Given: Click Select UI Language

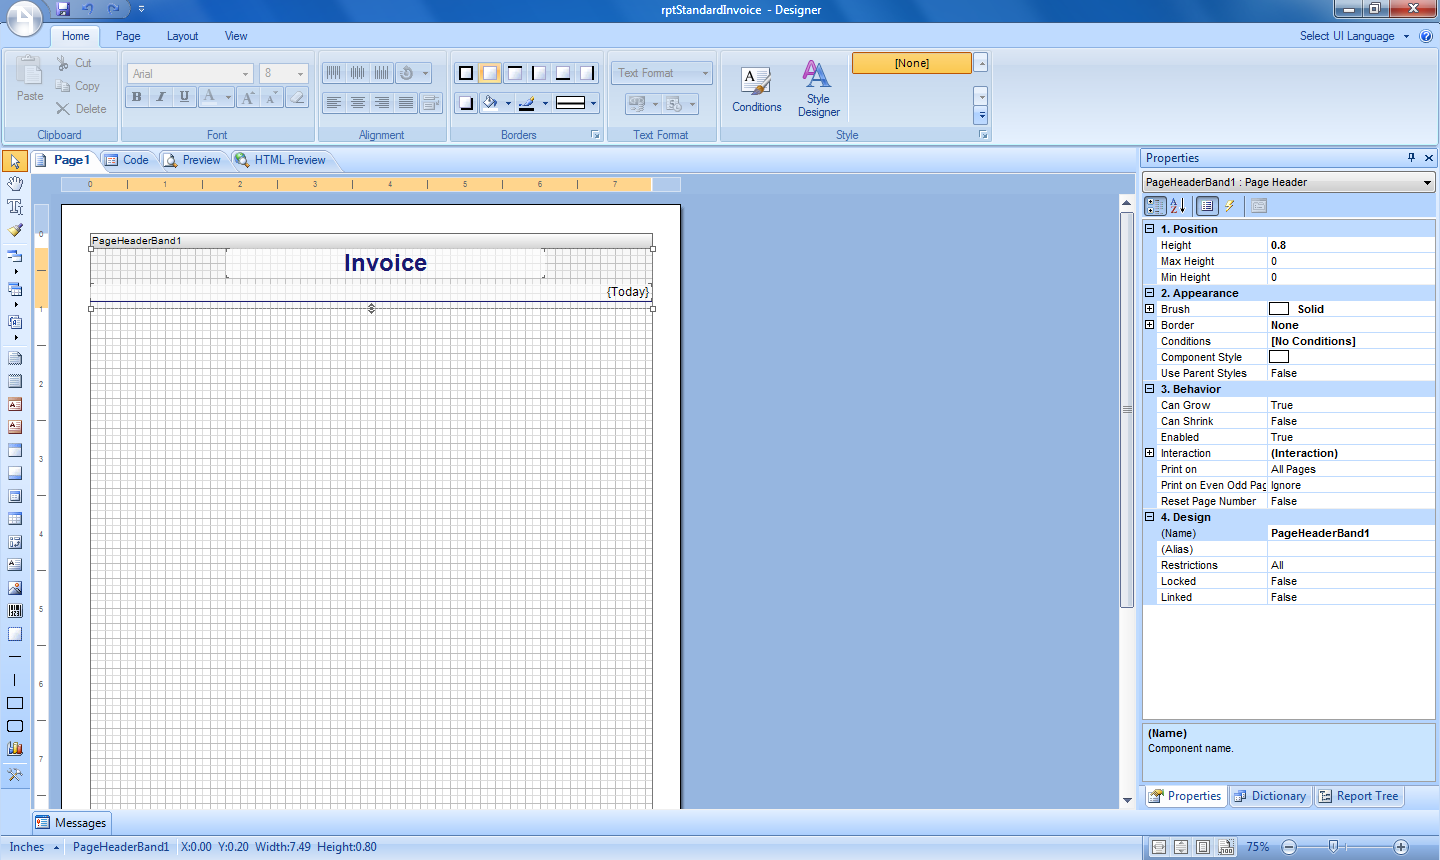Looking at the screenshot, I should pyautogui.click(x=1347, y=36).
